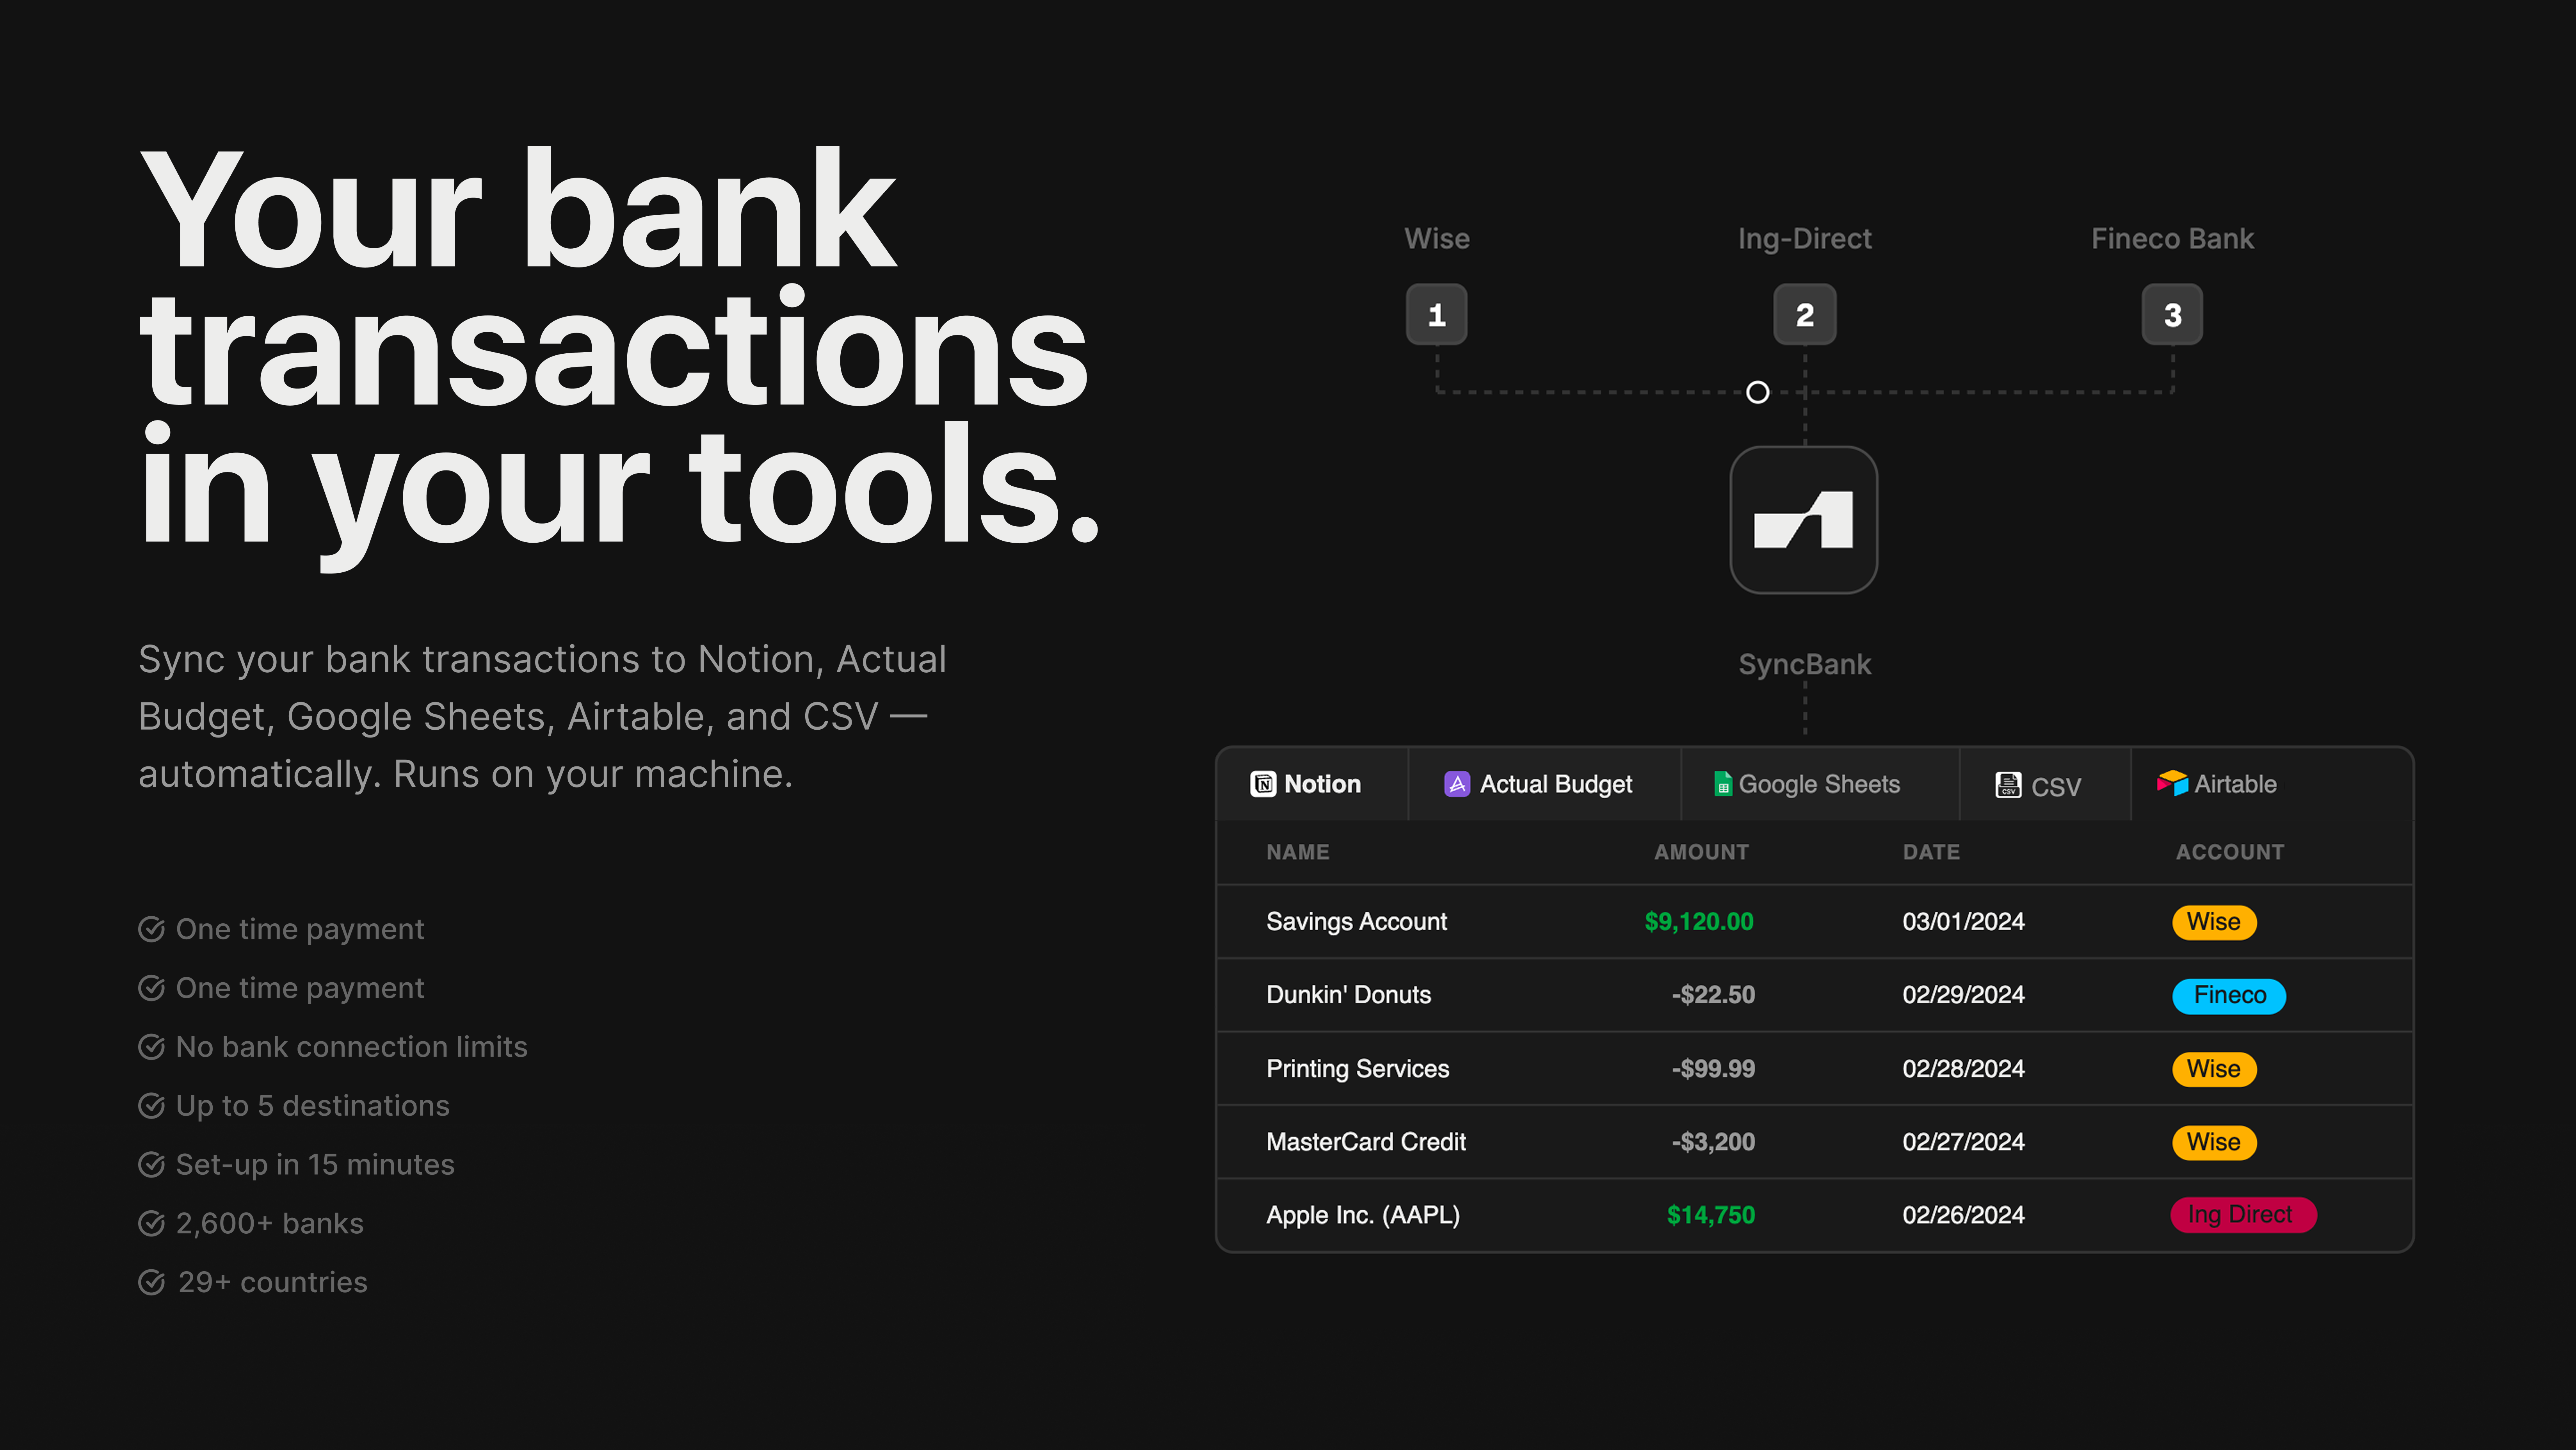
Task: Click the Fineco Bank label
Action: click(2172, 239)
